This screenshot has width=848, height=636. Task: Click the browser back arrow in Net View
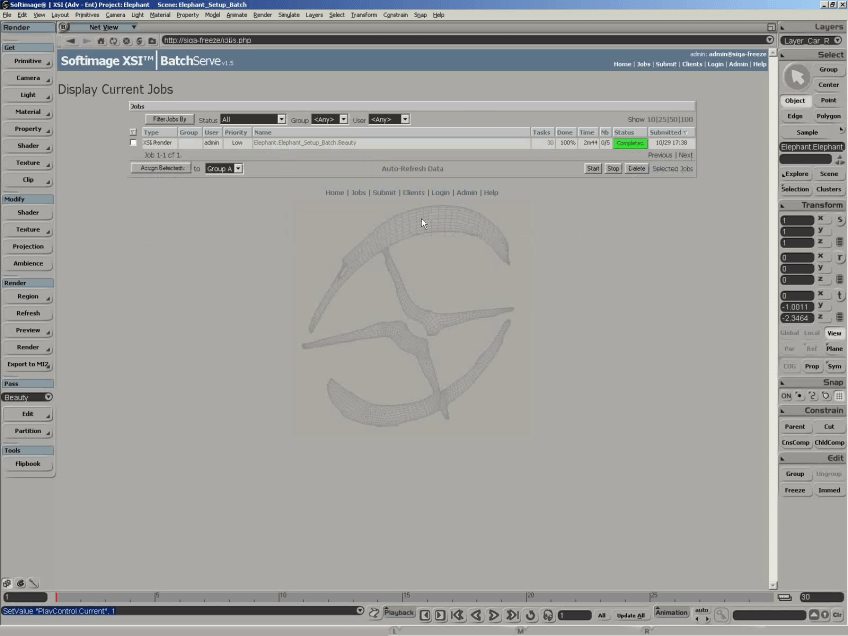tap(71, 41)
